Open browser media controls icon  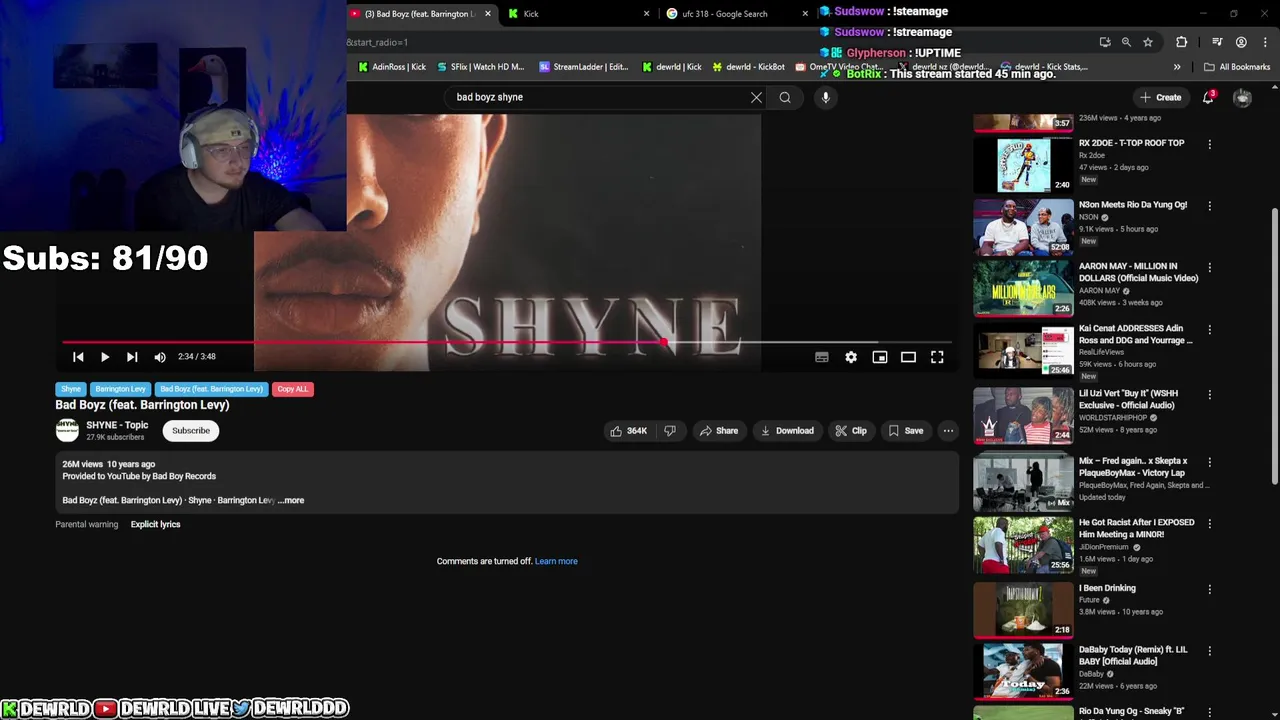pos(1217,42)
